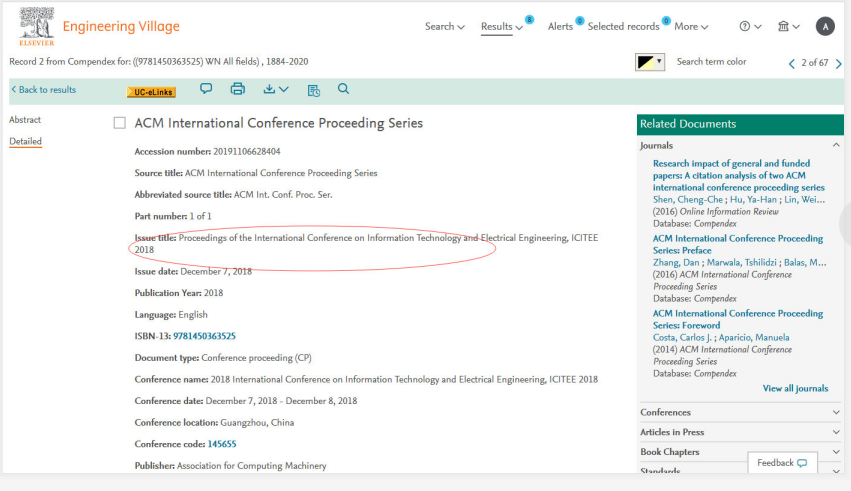This screenshot has height=491, width=851.
Task: Collapse the Journals section
Action: [x=836, y=146]
